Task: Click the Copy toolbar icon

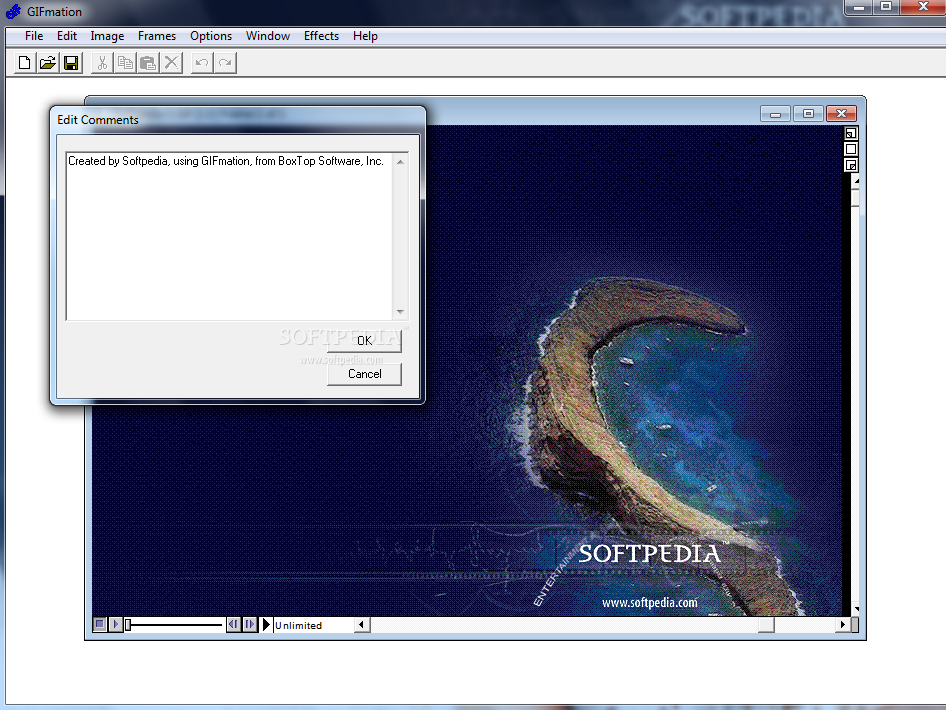Action: pos(125,63)
